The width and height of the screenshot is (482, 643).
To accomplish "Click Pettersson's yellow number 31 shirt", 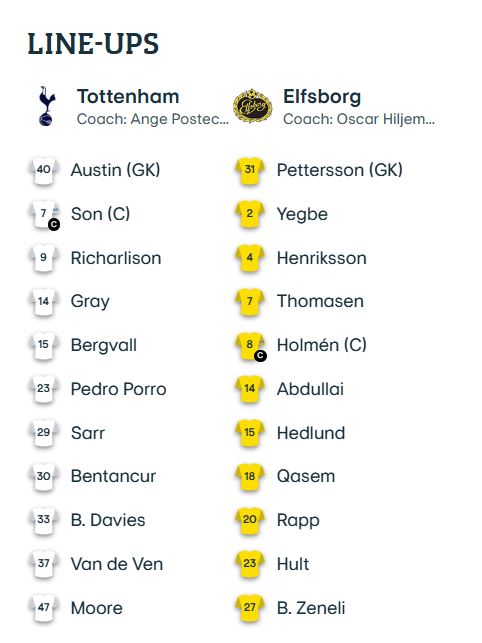I will (x=250, y=170).
